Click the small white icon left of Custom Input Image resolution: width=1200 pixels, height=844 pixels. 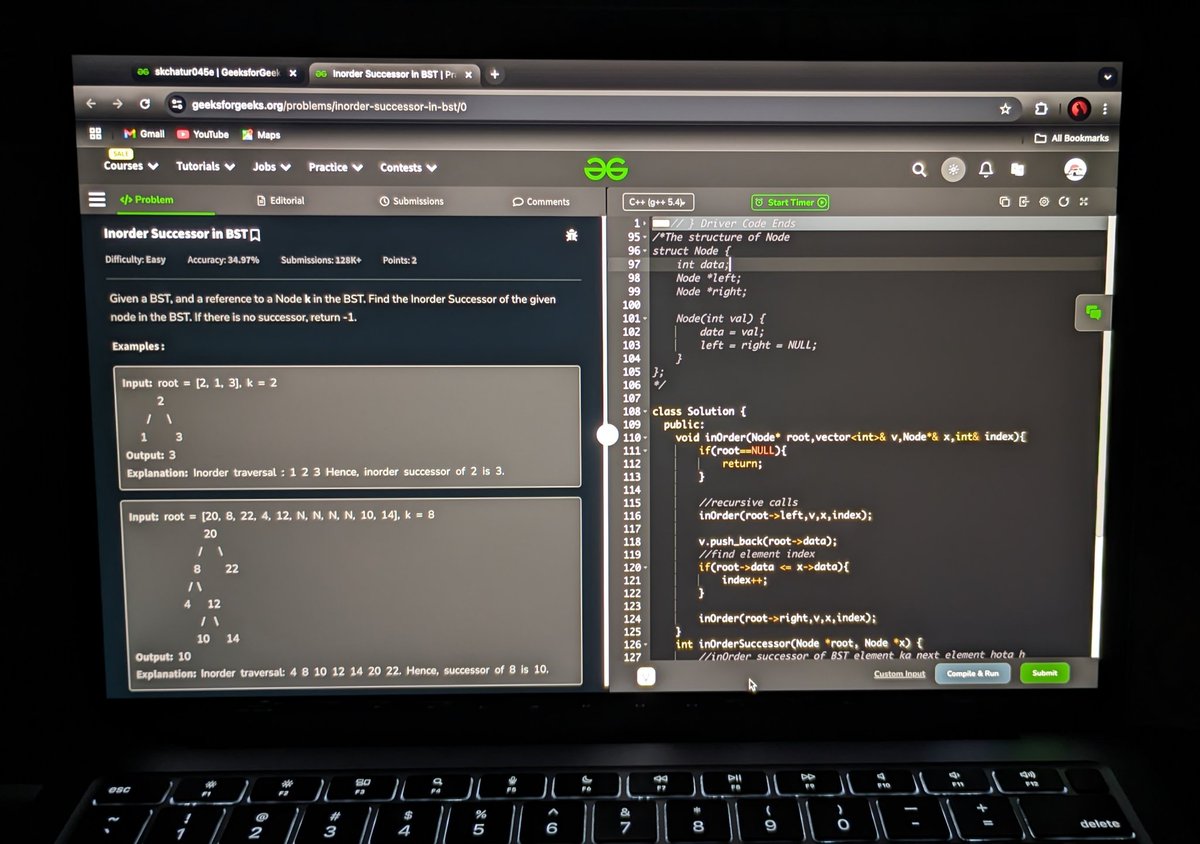point(646,677)
